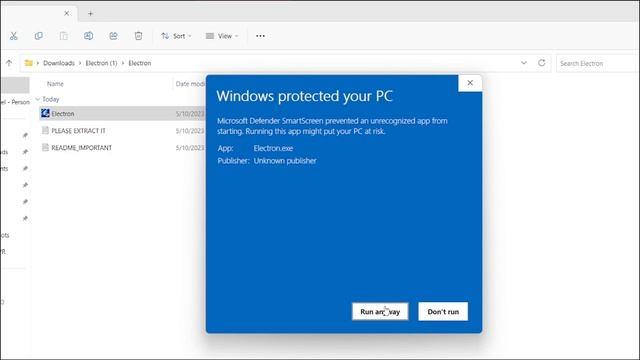The width and height of the screenshot is (640, 360).
Task: Open the Sort dropdown
Action: (176, 36)
